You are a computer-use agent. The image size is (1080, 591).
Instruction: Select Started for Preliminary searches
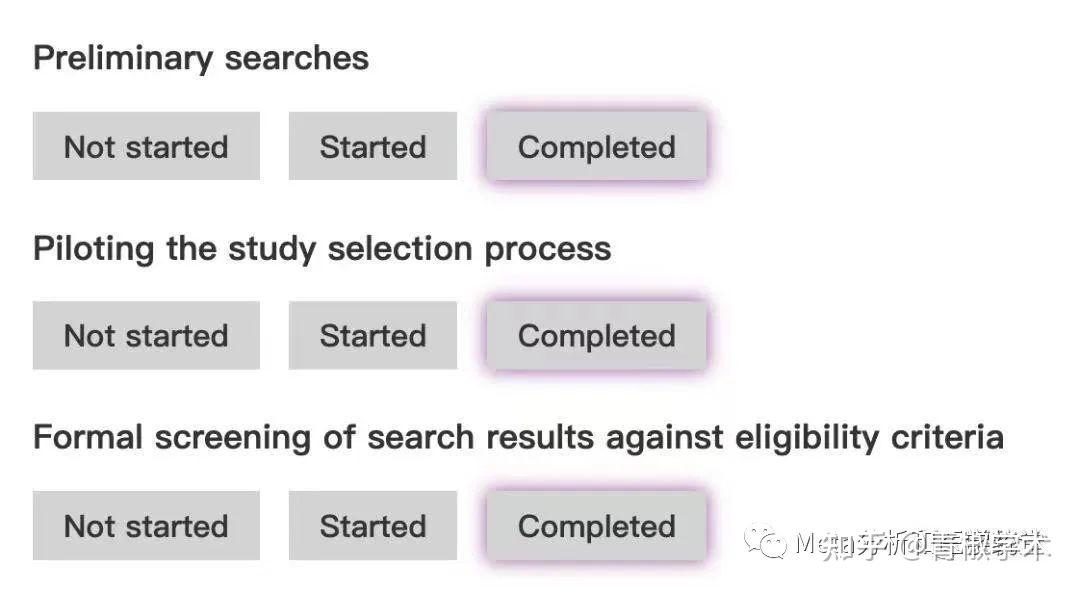click(372, 146)
